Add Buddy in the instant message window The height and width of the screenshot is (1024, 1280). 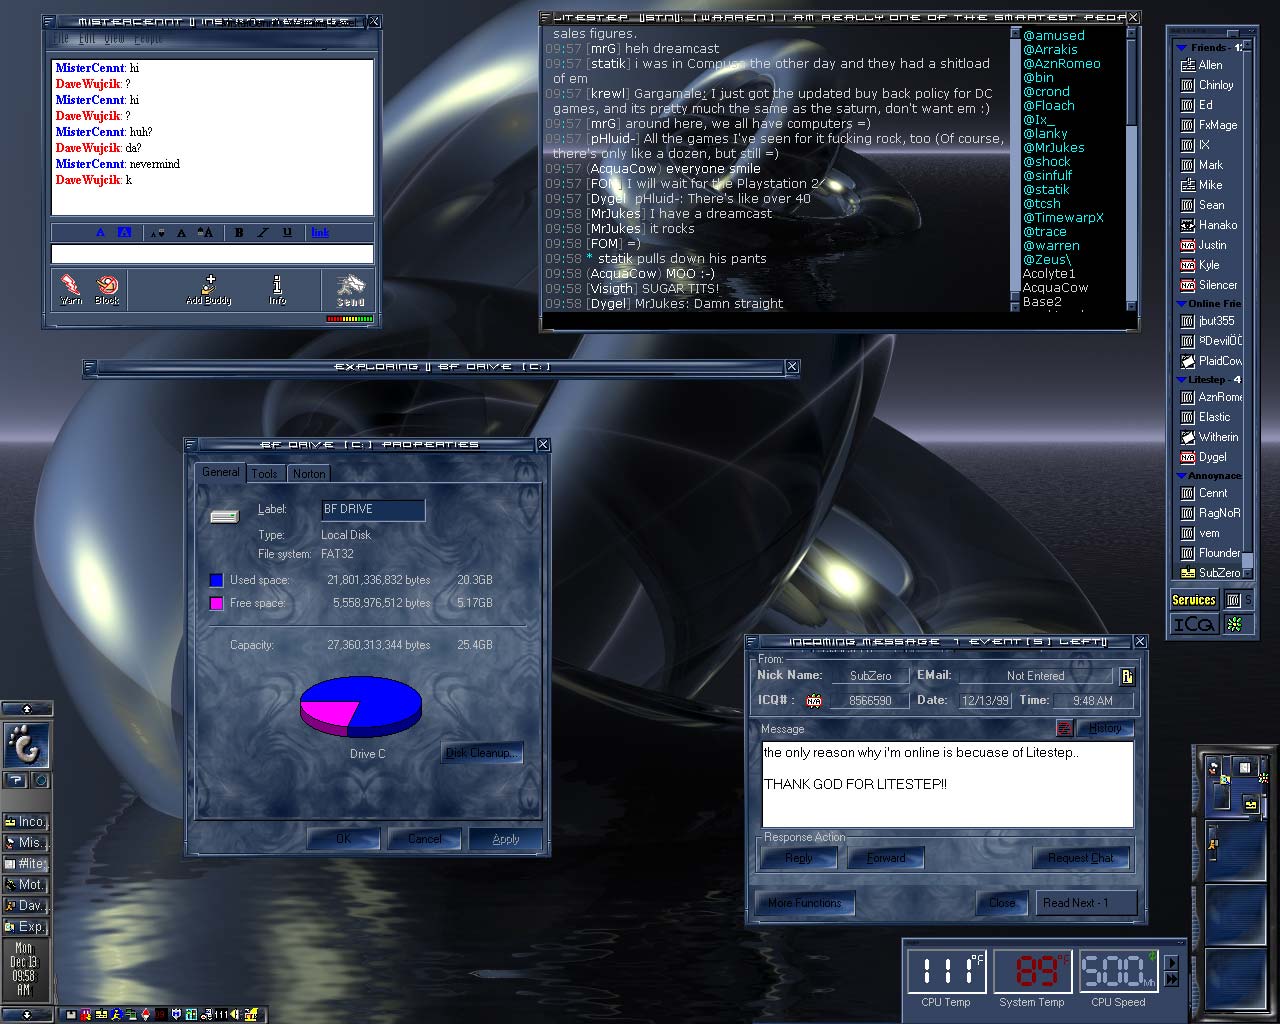pyautogui.click(x=208, y=289)
